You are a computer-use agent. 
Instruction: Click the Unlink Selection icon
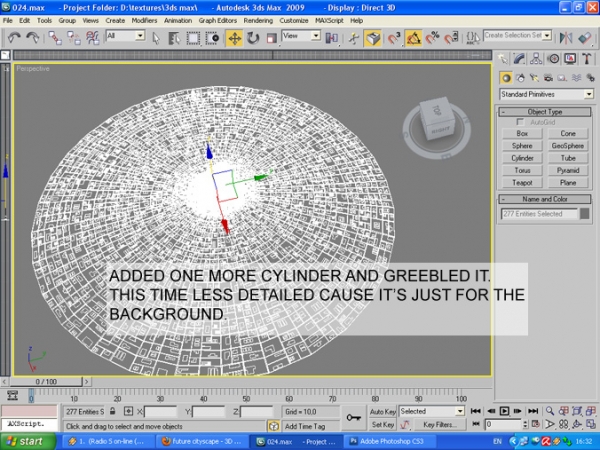click(74, 38)
